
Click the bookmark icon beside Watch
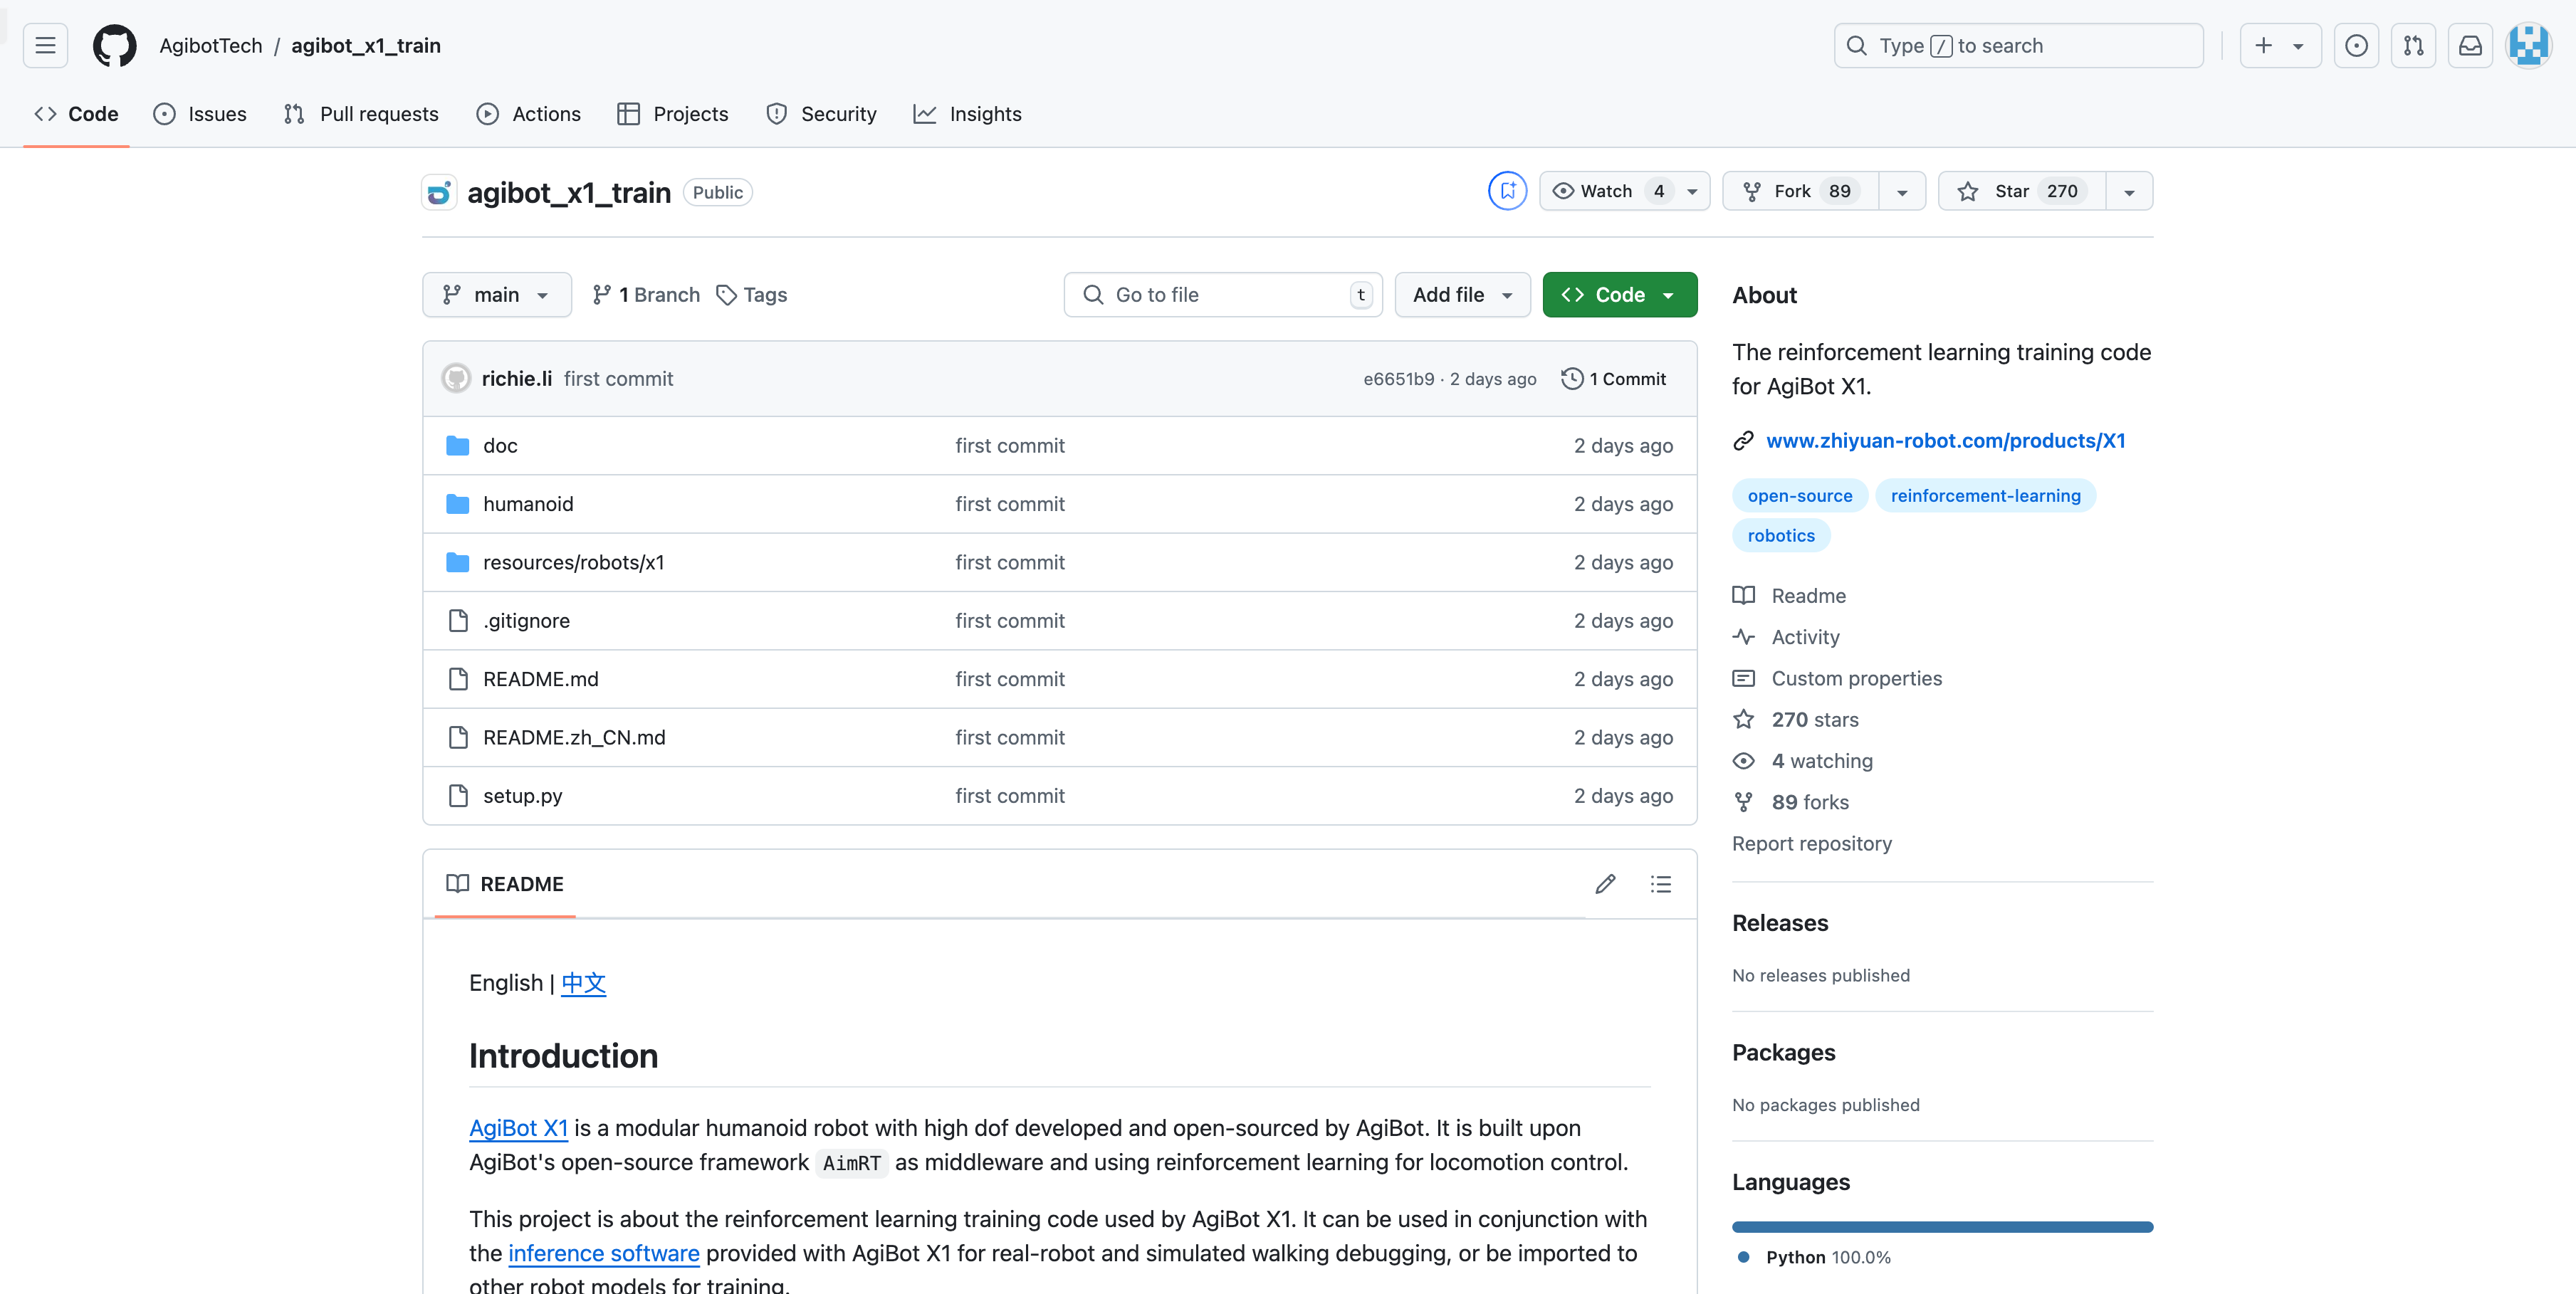coord(1507,191)
